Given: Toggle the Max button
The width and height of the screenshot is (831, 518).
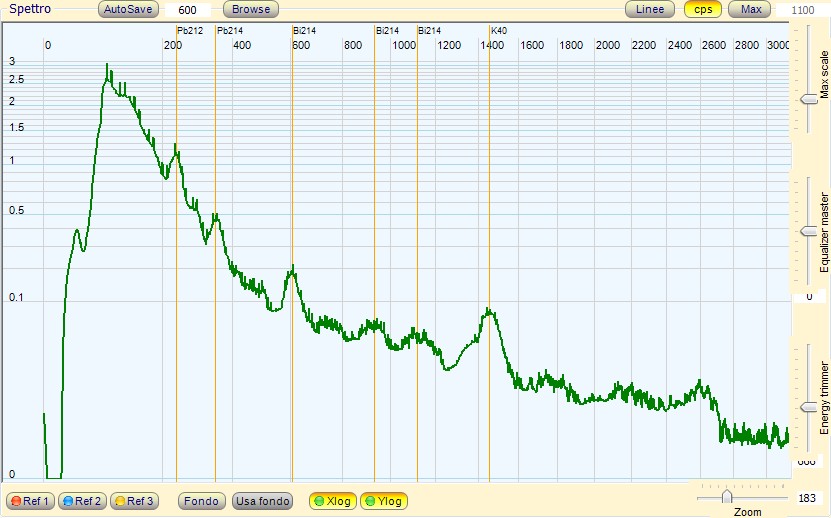Looking at the screenshot, I should (x=750, y=9).
